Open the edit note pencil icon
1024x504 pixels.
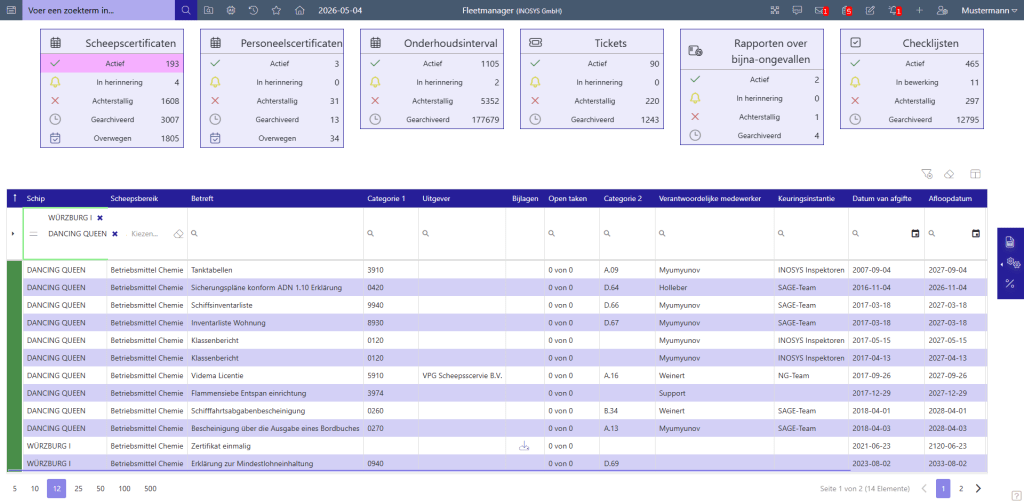tap(870, 10)
